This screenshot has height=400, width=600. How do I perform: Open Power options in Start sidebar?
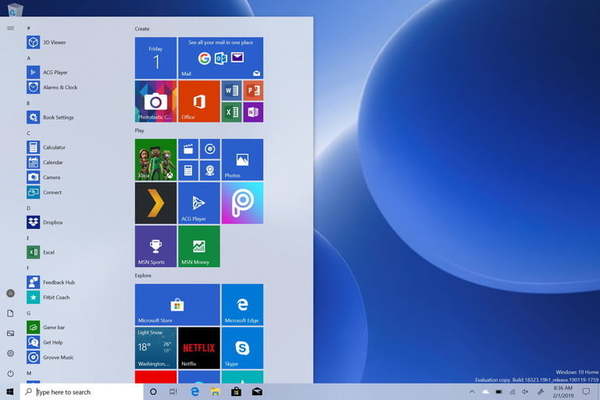point(10,373)
